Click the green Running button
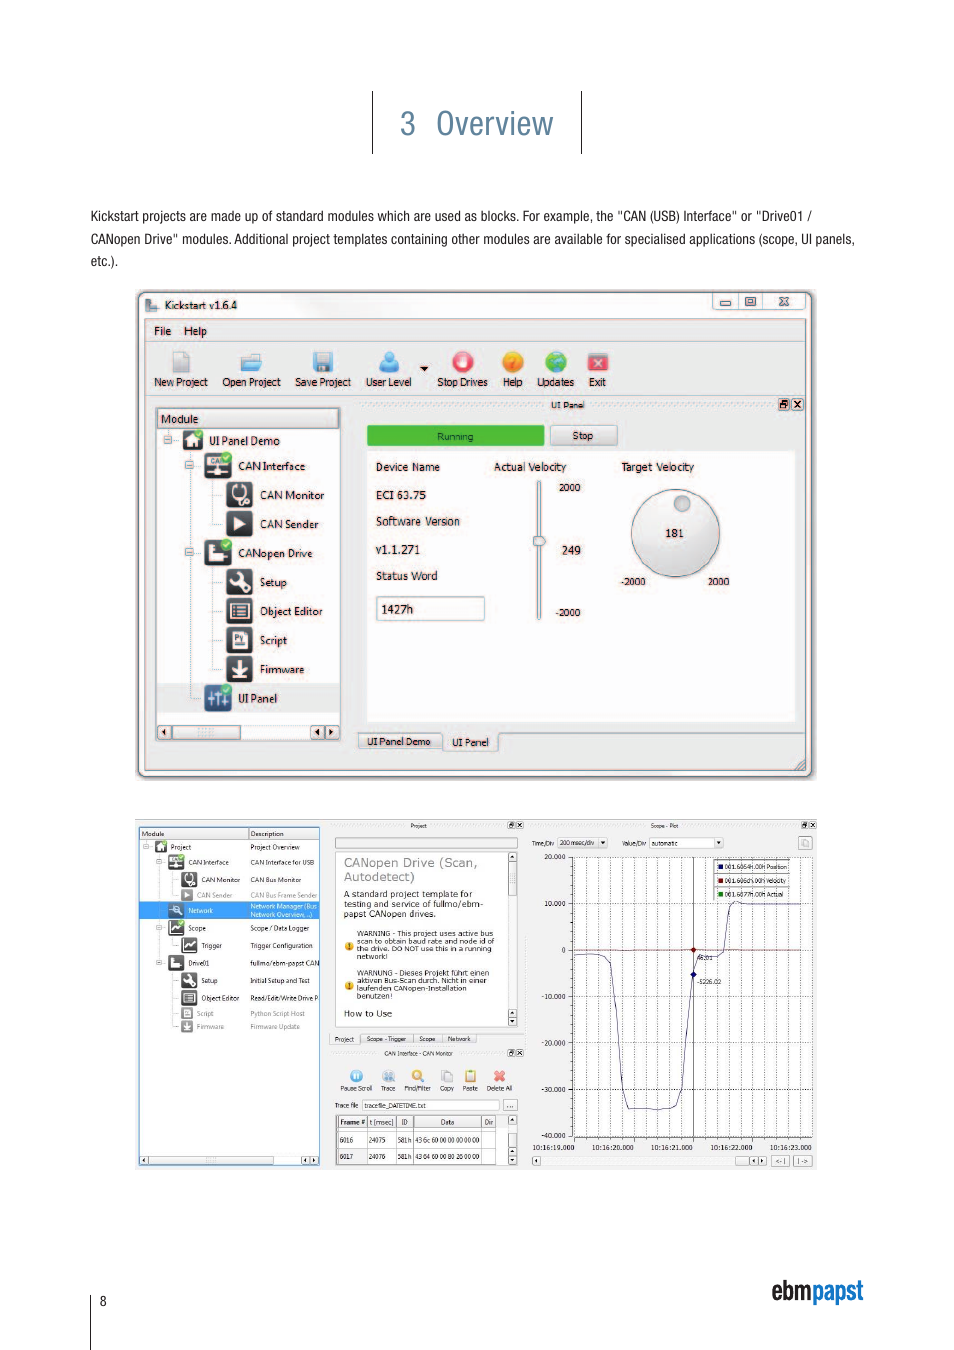 455,436
